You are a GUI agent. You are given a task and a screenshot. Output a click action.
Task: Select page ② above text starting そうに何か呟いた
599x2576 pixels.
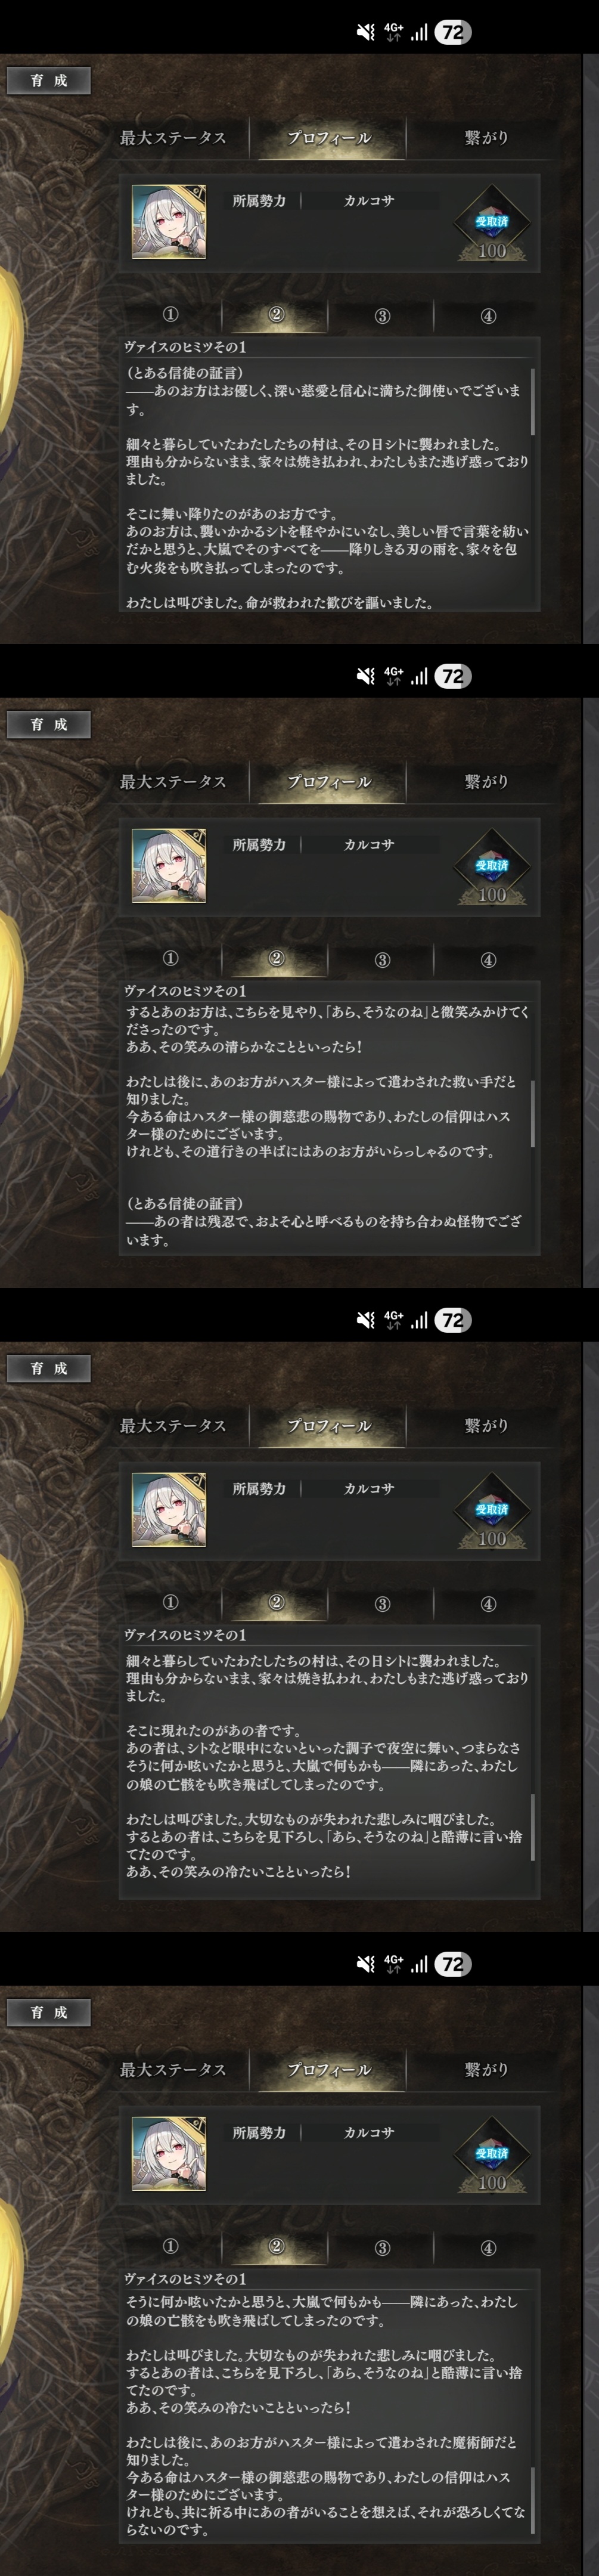coord(276,2248)
